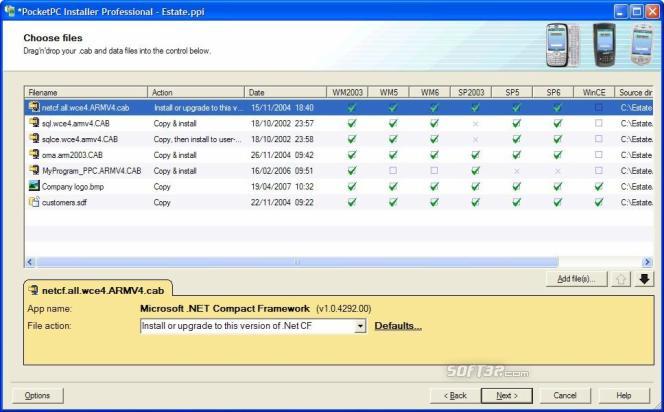Click the Company logo.bmp image icon

(33, 186)
